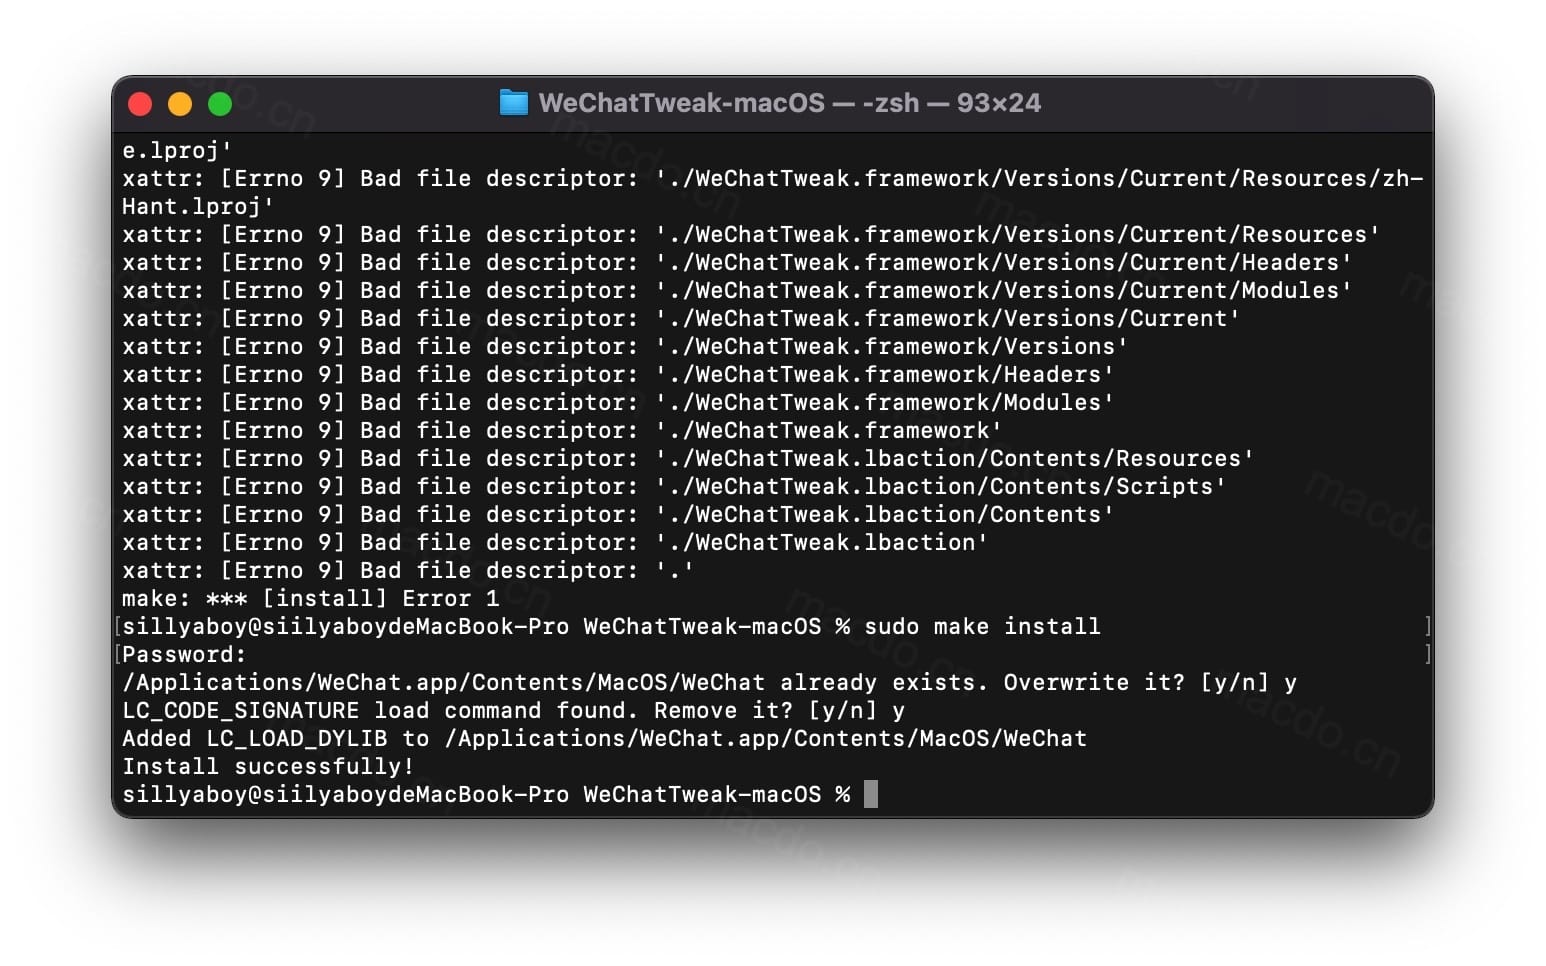Close the Terminal window with red button
Viewport: 1546px width, 966px height.
pyautogui.click(x=140, y=104)
